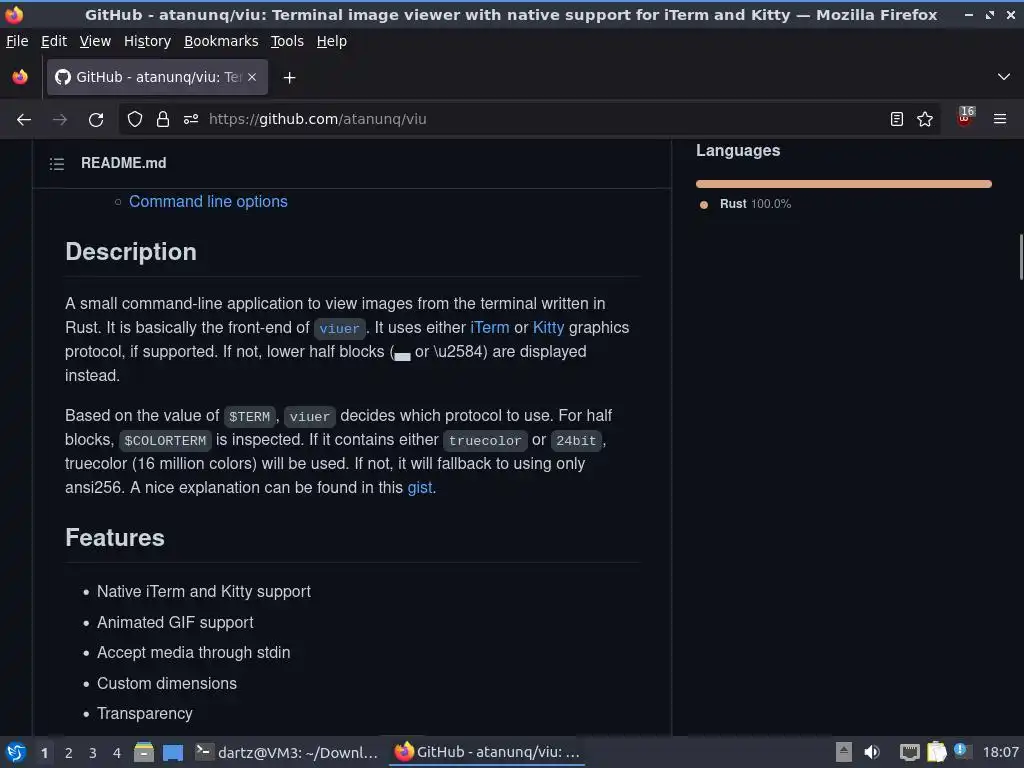The width and height of the screenshot is (1024, 768).
Task: Switch to the dartz@VM3 terminal window
Action: point(287,752)
